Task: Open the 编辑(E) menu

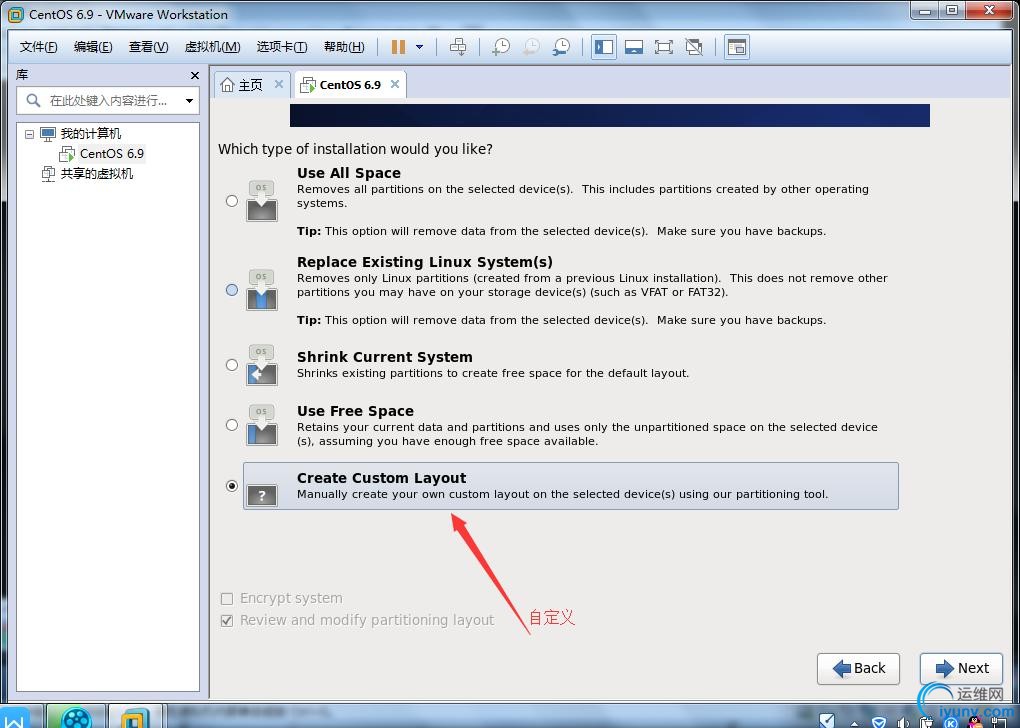Action: click(93, 47)
